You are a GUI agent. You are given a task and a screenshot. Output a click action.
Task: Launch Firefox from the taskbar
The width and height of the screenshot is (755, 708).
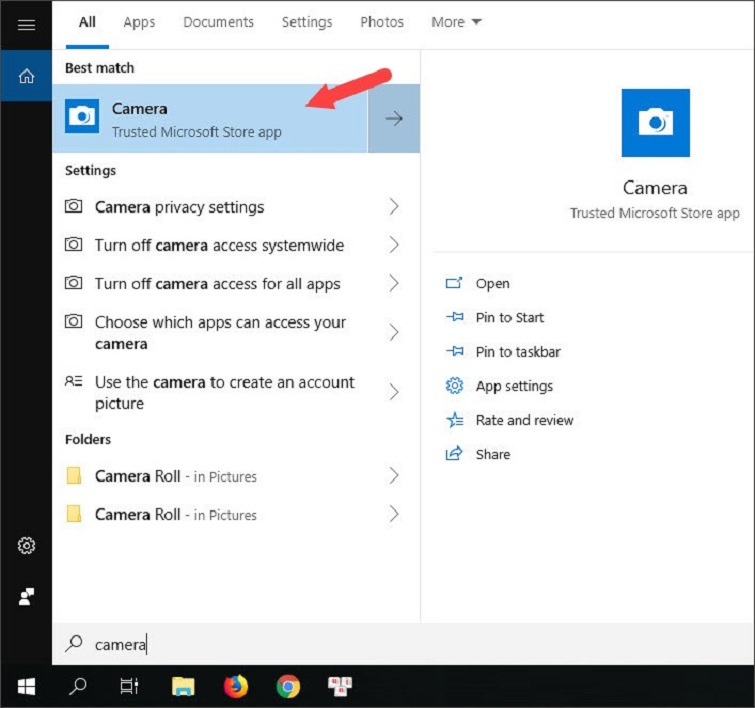pyautogui.click(x=235, y=686)
